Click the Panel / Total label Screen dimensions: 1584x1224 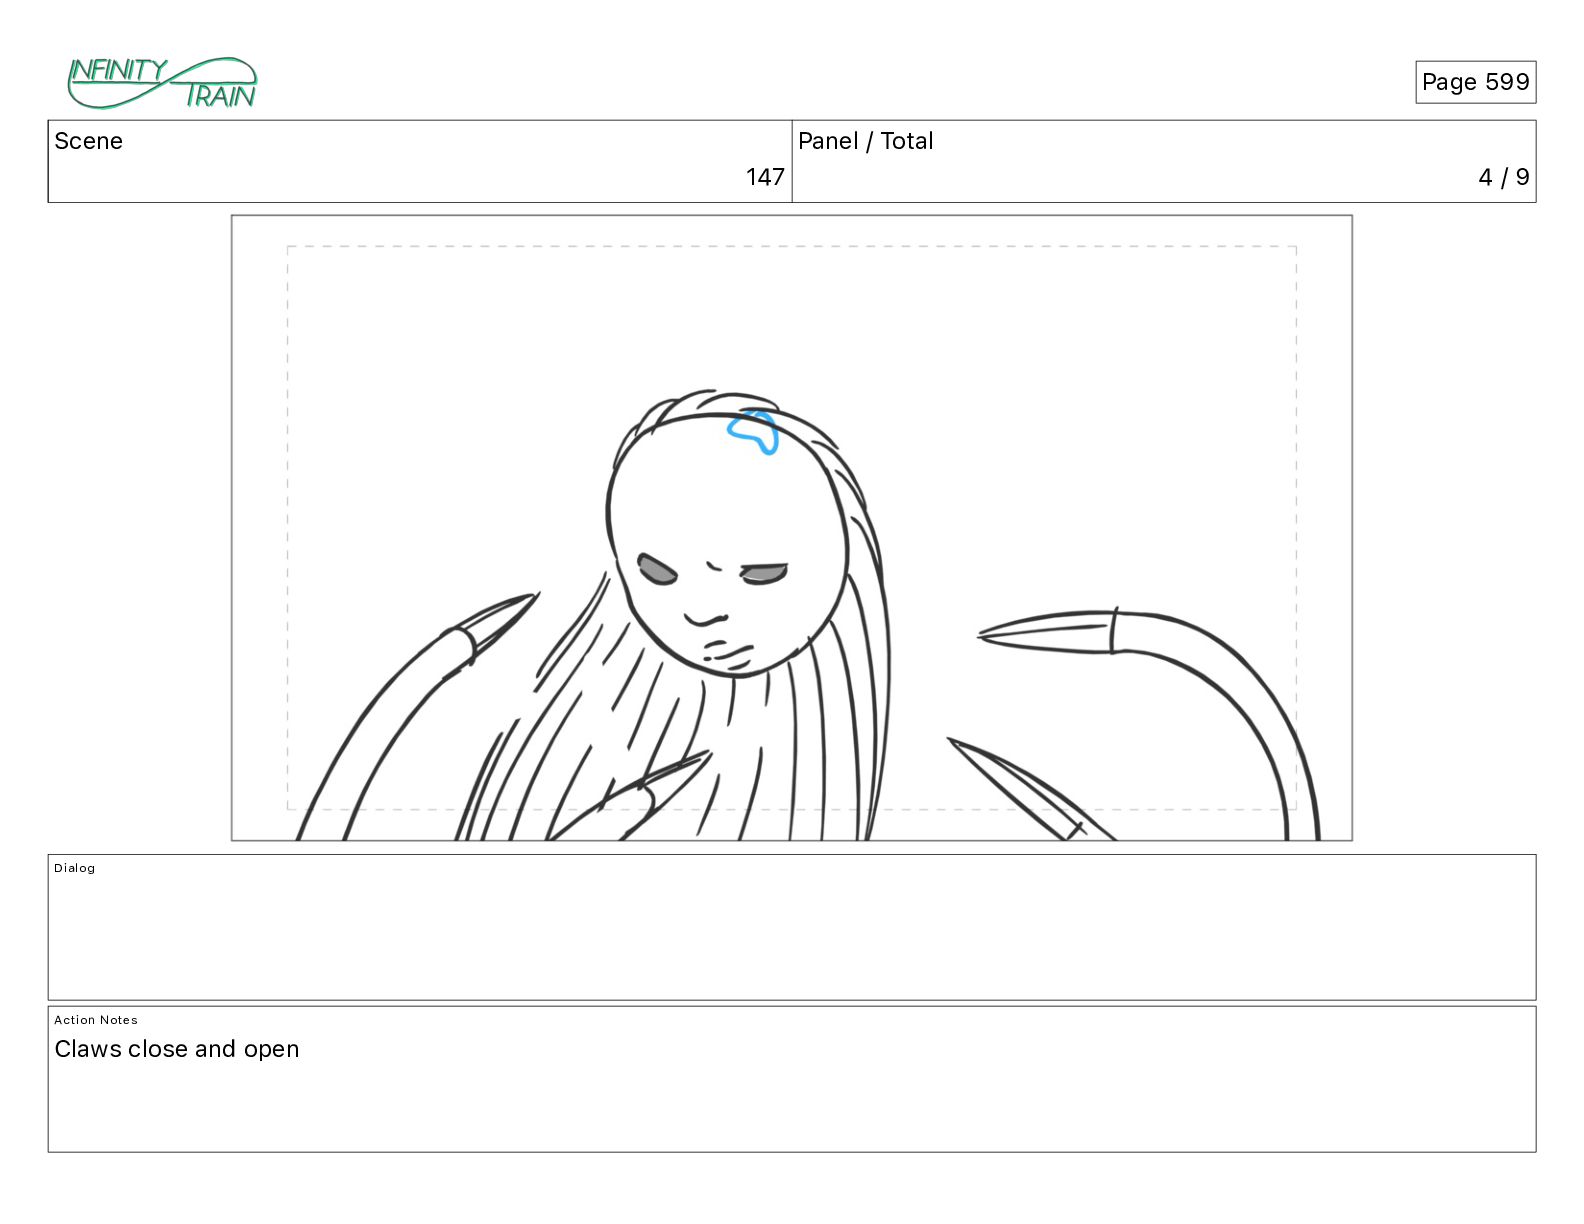[x=865, y=141]
